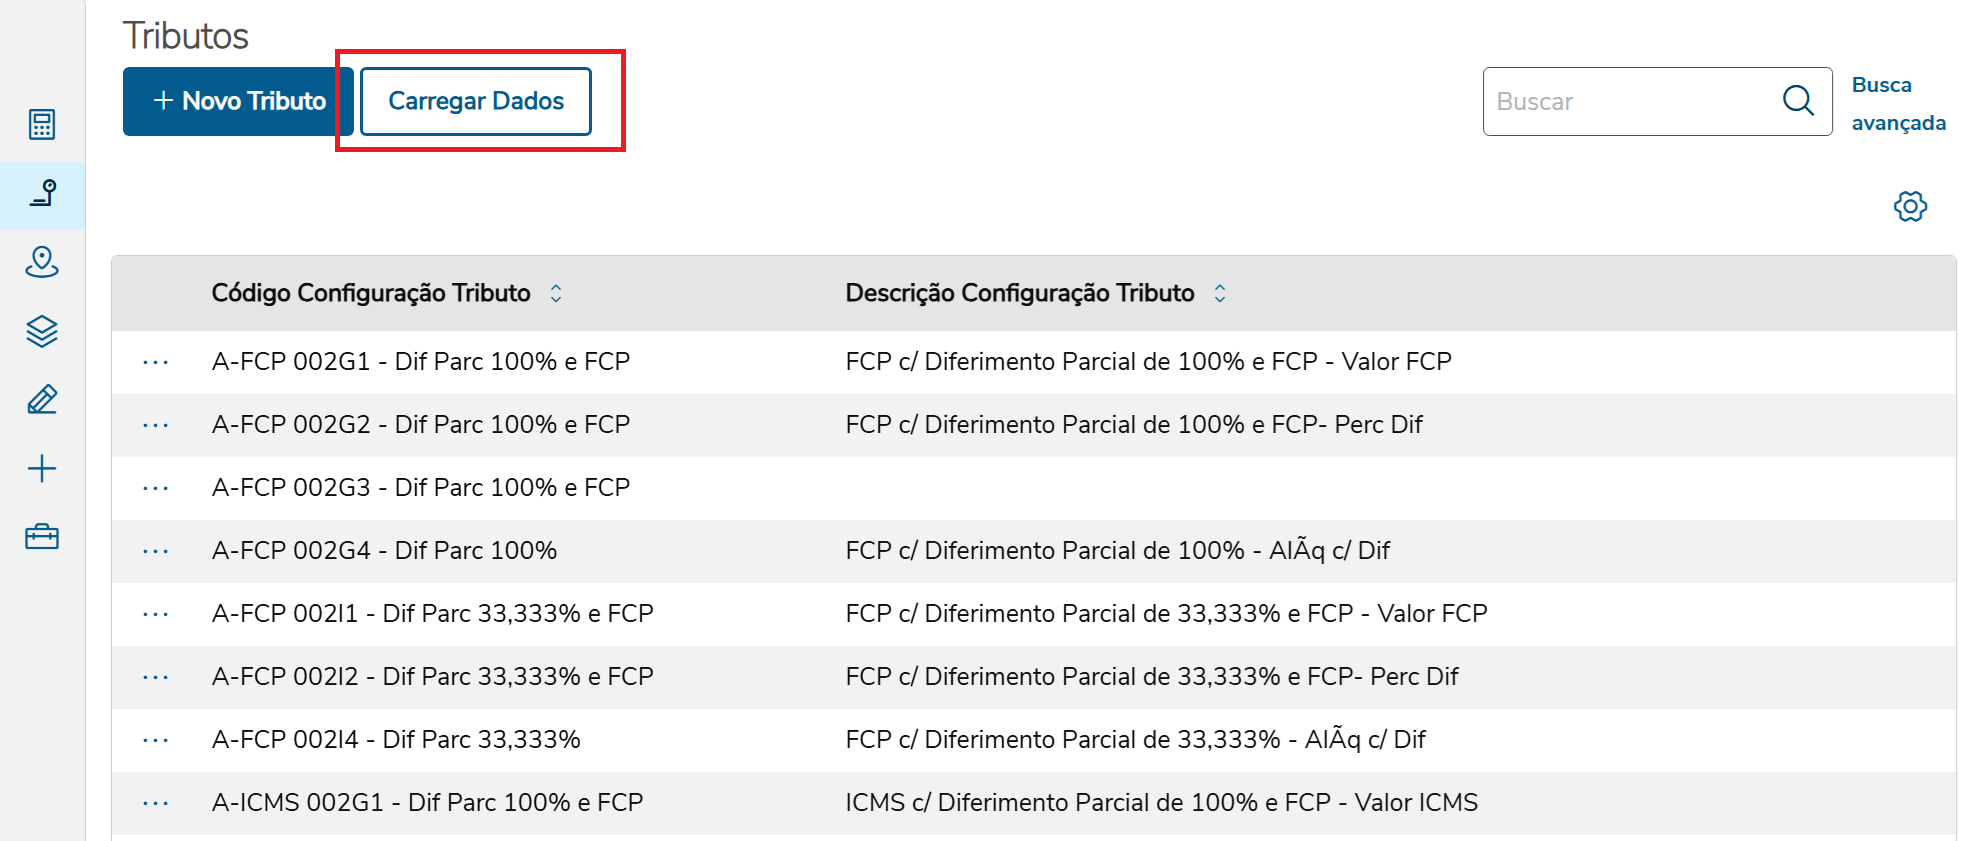The width and height of the screenshot is (1968, 841).
Task: Select the A-FCP 002I1 Dif Parc row
Action: pos(432,614)
